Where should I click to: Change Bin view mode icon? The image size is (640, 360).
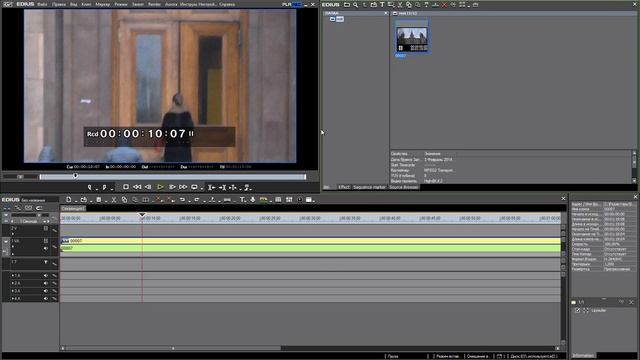[462, 5]
